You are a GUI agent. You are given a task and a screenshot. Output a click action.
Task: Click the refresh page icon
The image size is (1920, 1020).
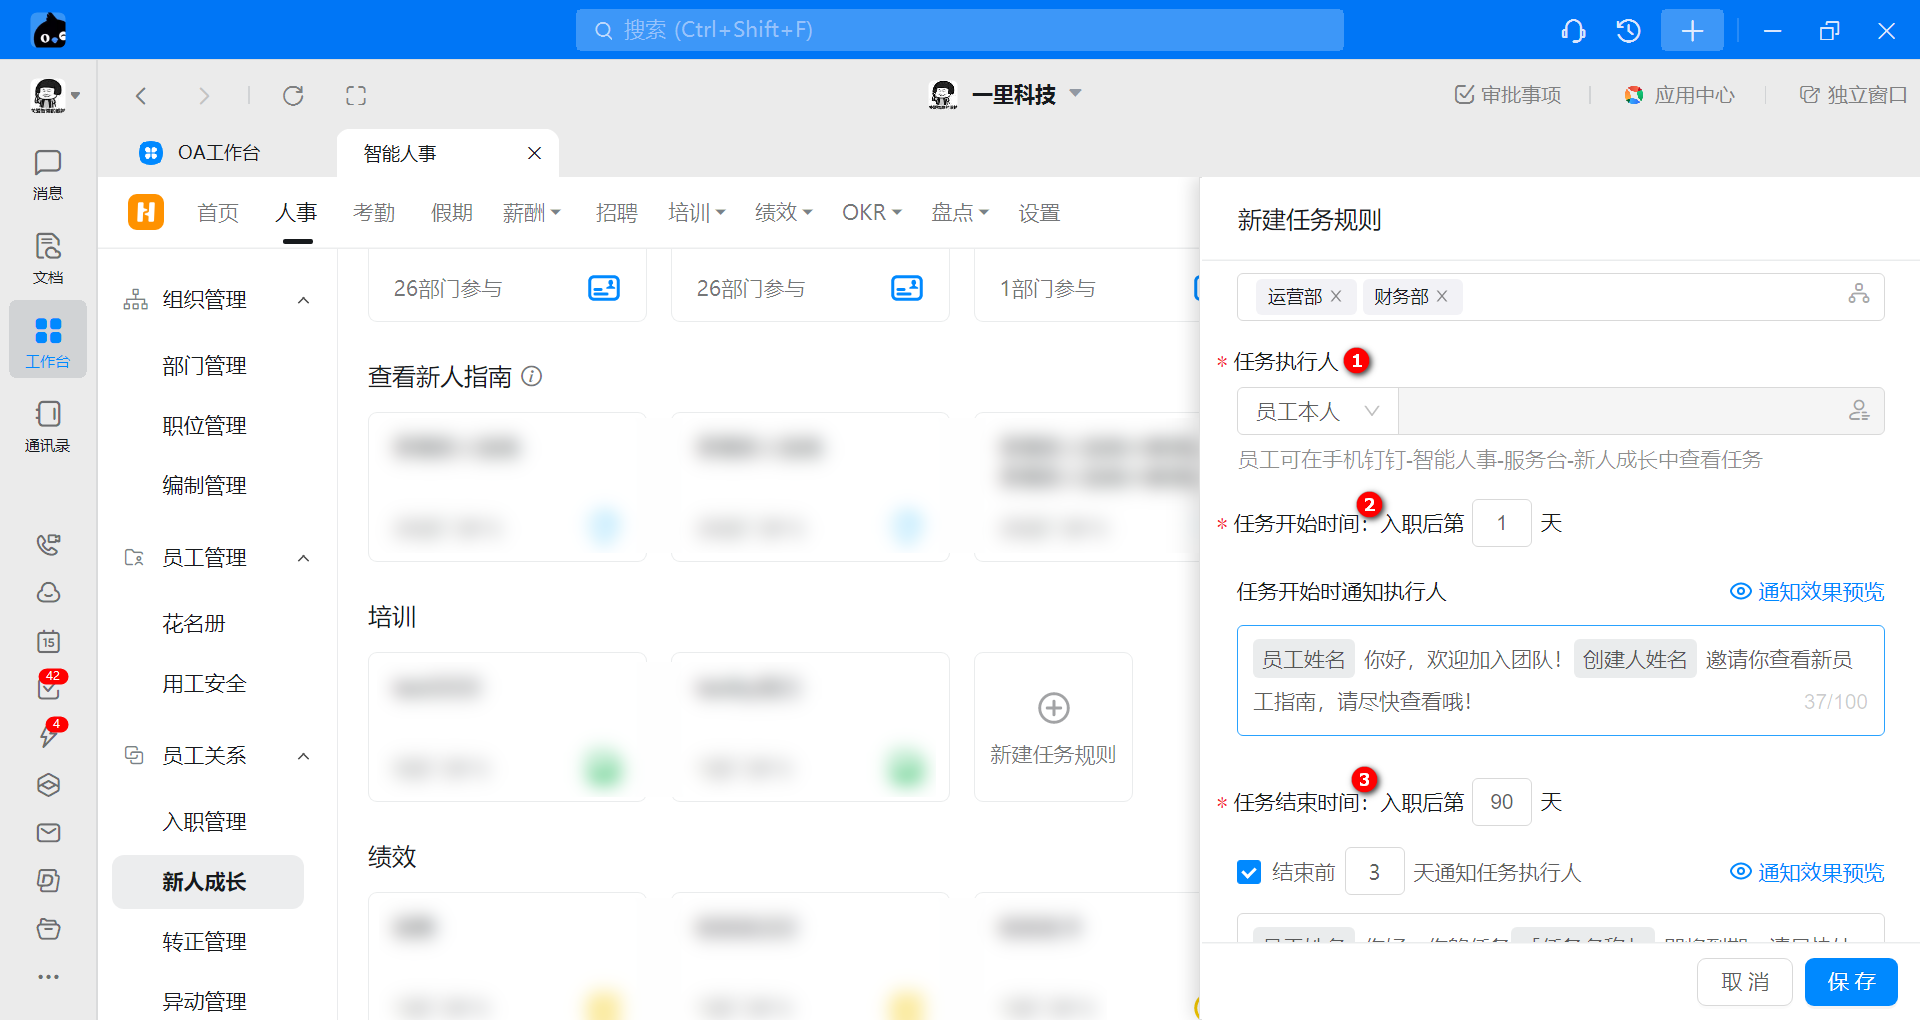point(293,96)
